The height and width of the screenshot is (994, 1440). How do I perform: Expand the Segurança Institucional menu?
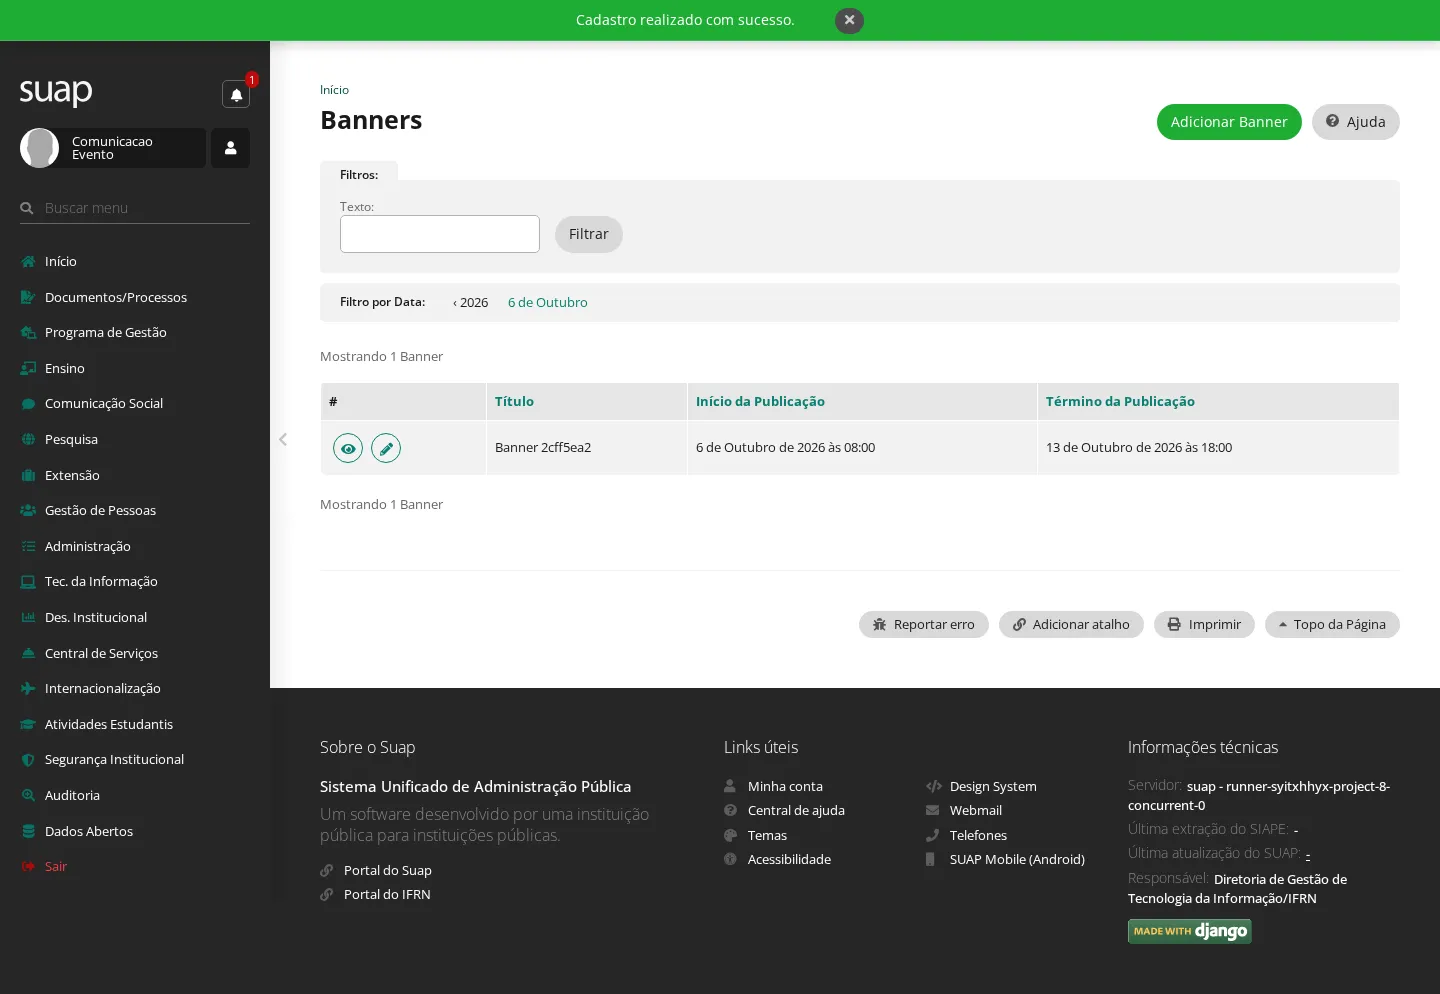tap(135, 759)
